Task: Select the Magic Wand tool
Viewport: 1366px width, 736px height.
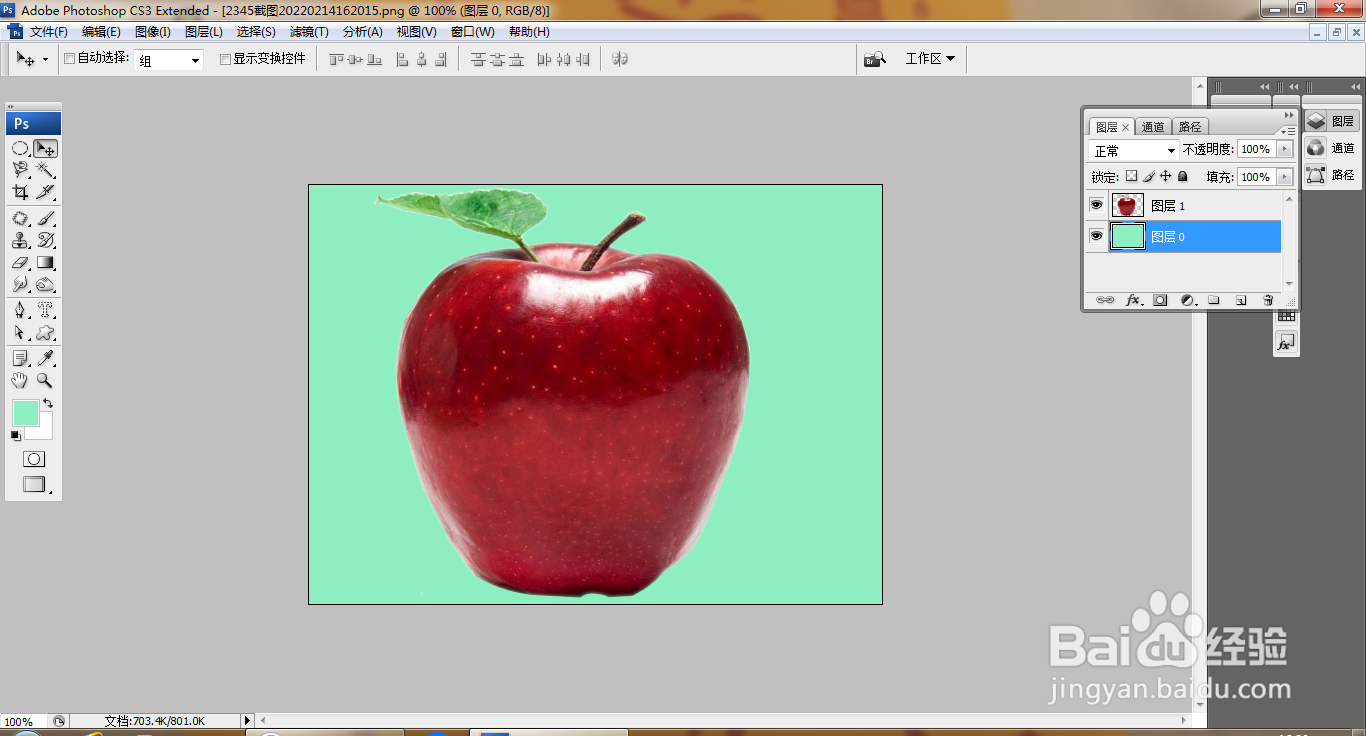Action: (45, 170)
